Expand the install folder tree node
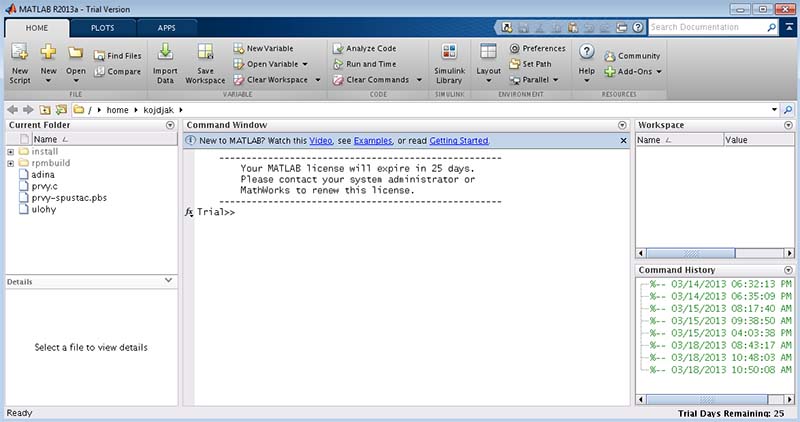 pyautogui.click(x=10, y=151)
